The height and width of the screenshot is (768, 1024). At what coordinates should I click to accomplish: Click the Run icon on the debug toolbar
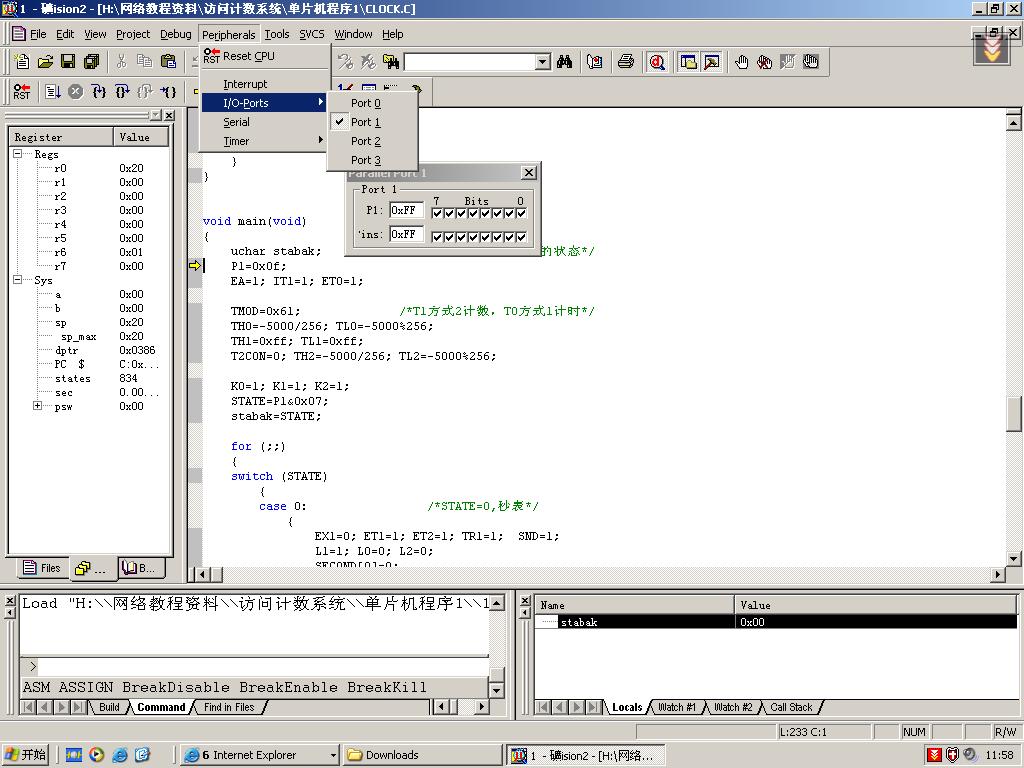[53, 91]
